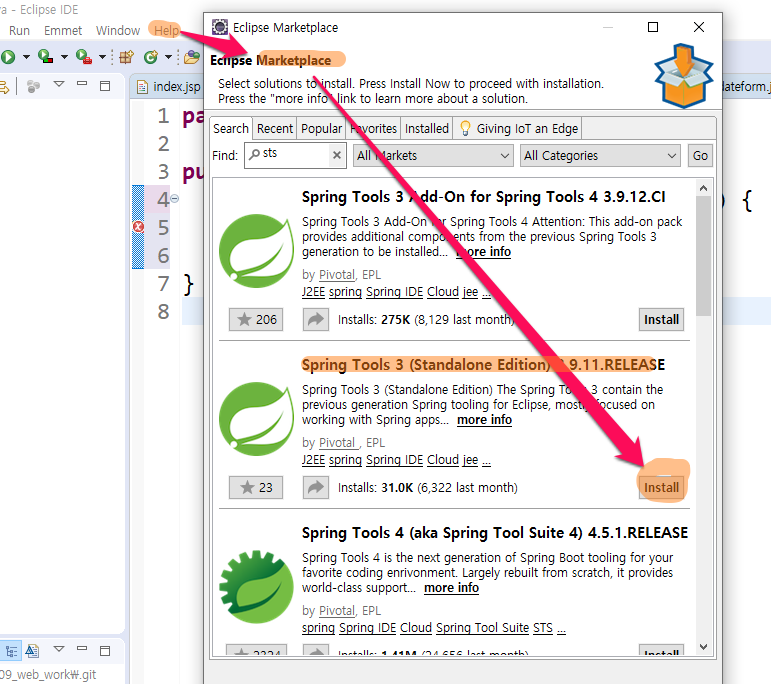Image resolution: width=771 pixels, height=684 pixels.
Task: Close the Eclipse Marketplace dialog
Action: coord(699,27)
